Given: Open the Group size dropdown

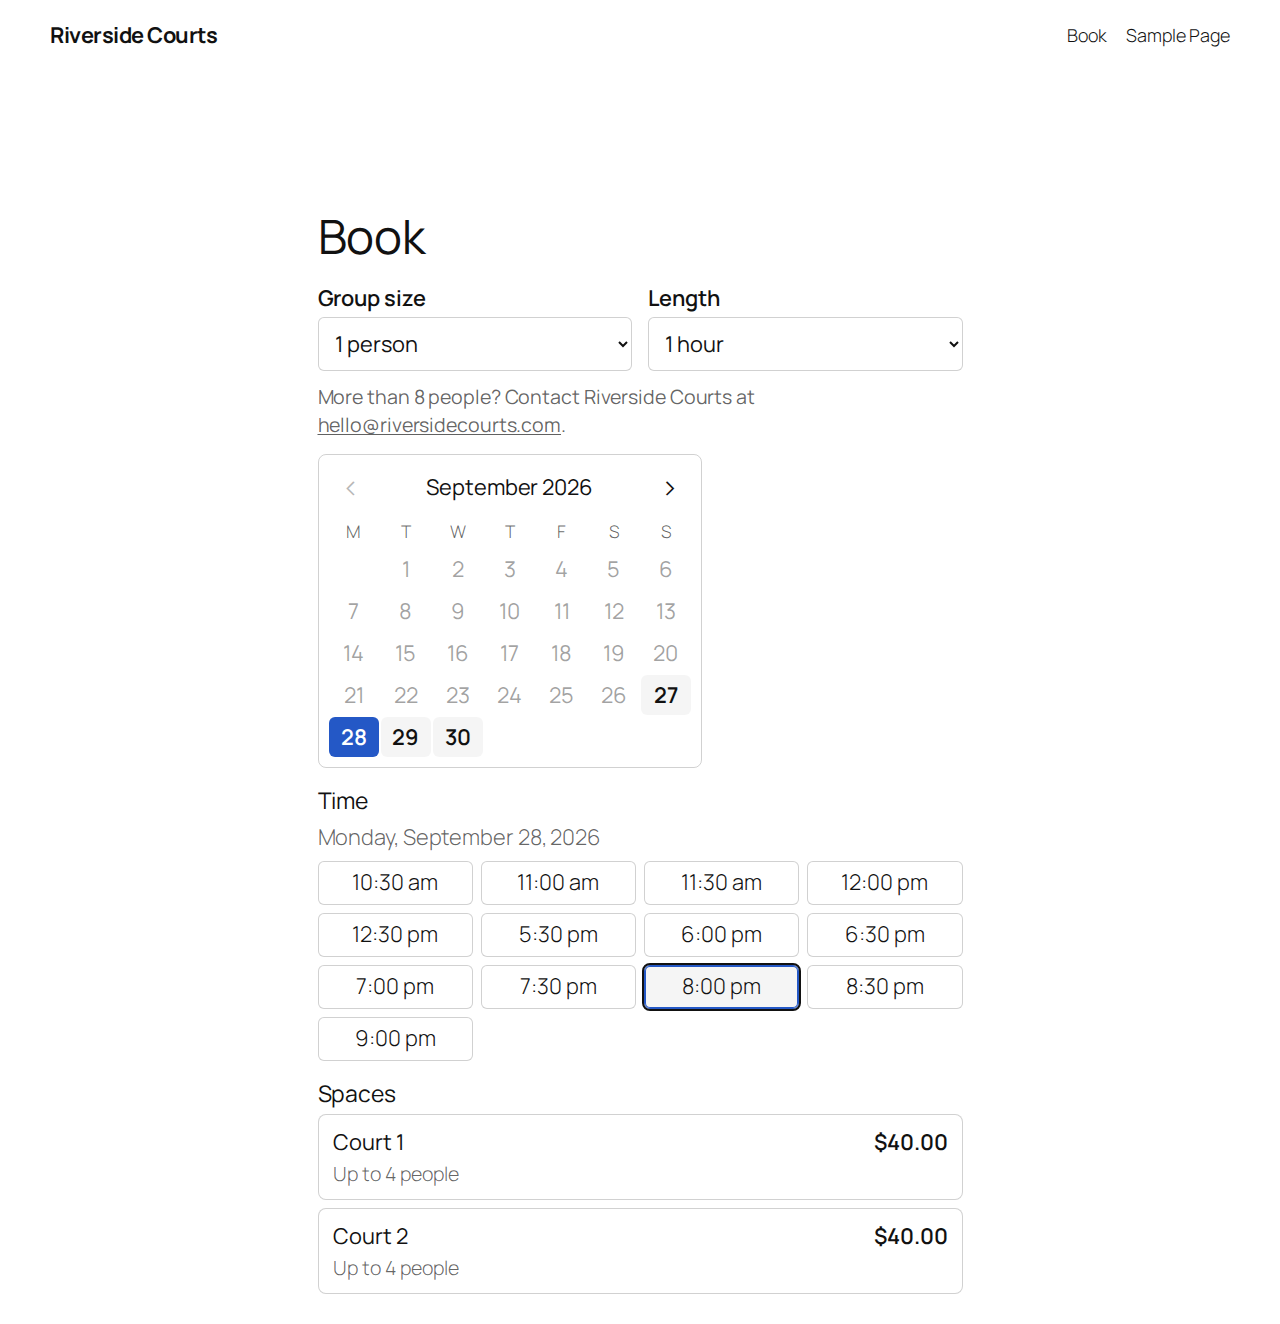Looking at the screenshot, I should click(x=475, y=344).
